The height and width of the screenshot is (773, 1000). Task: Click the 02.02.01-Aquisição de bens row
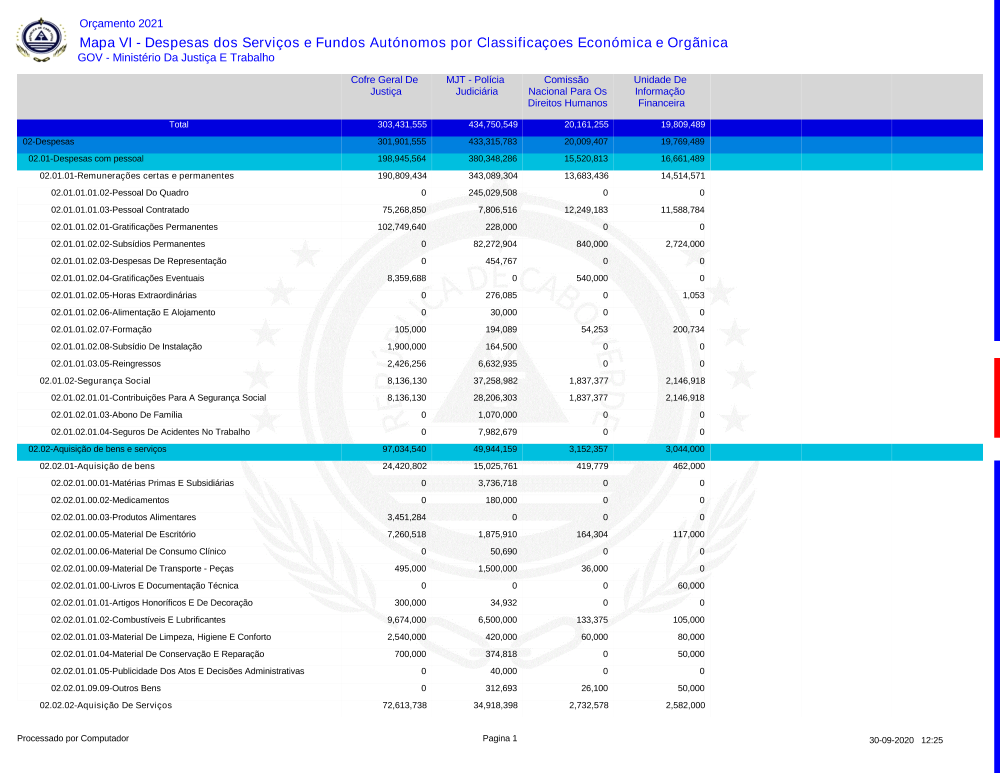pos(97,466)
